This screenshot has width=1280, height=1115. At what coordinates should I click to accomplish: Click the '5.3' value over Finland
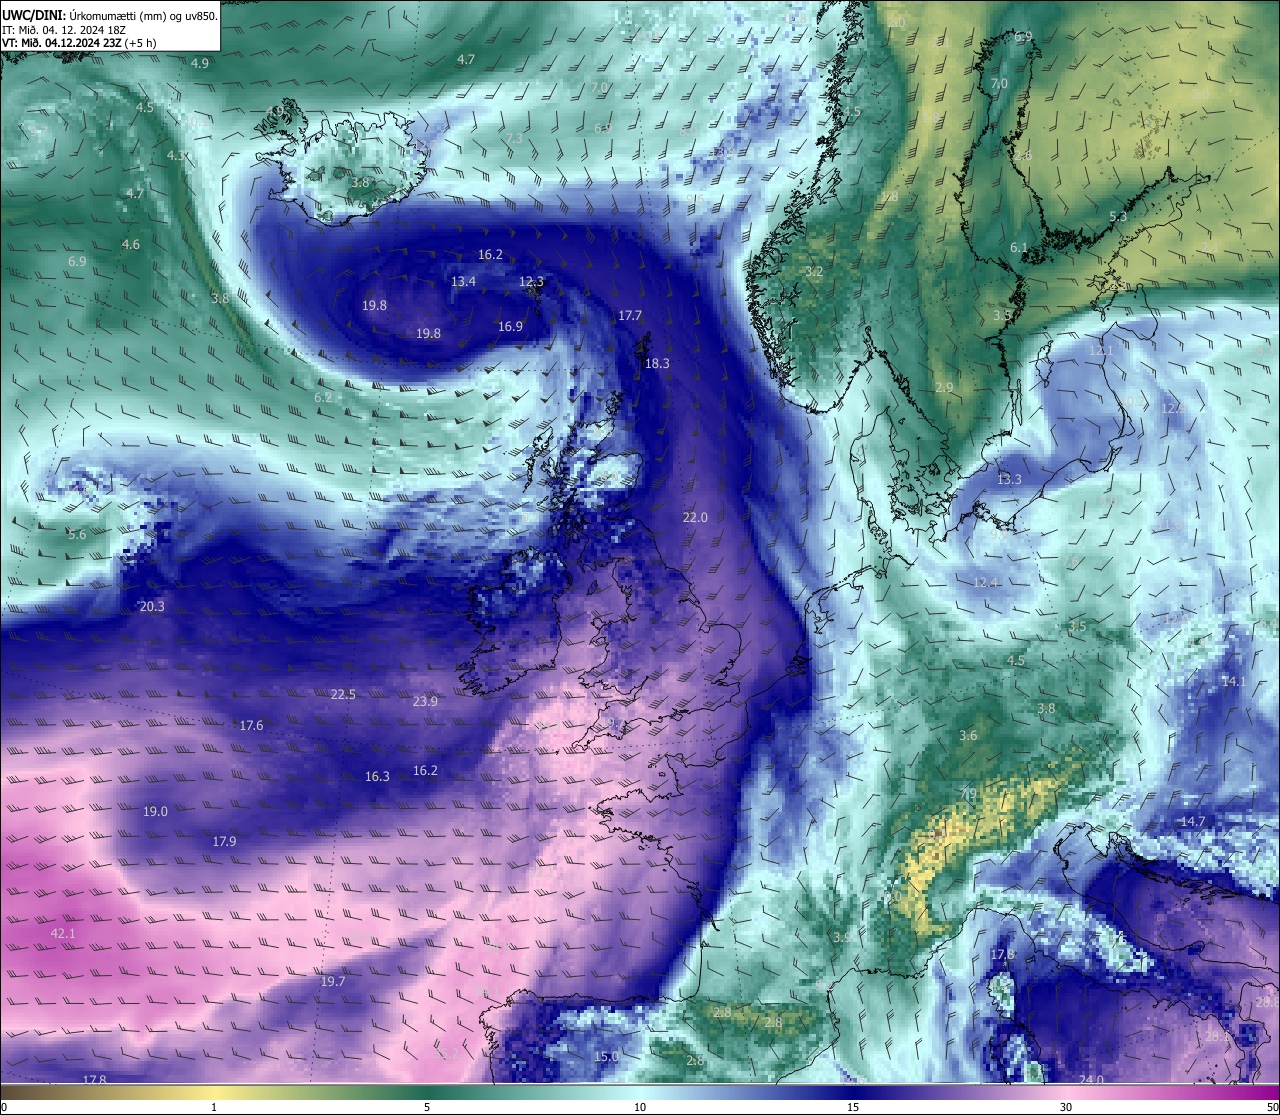[1118, 216]
